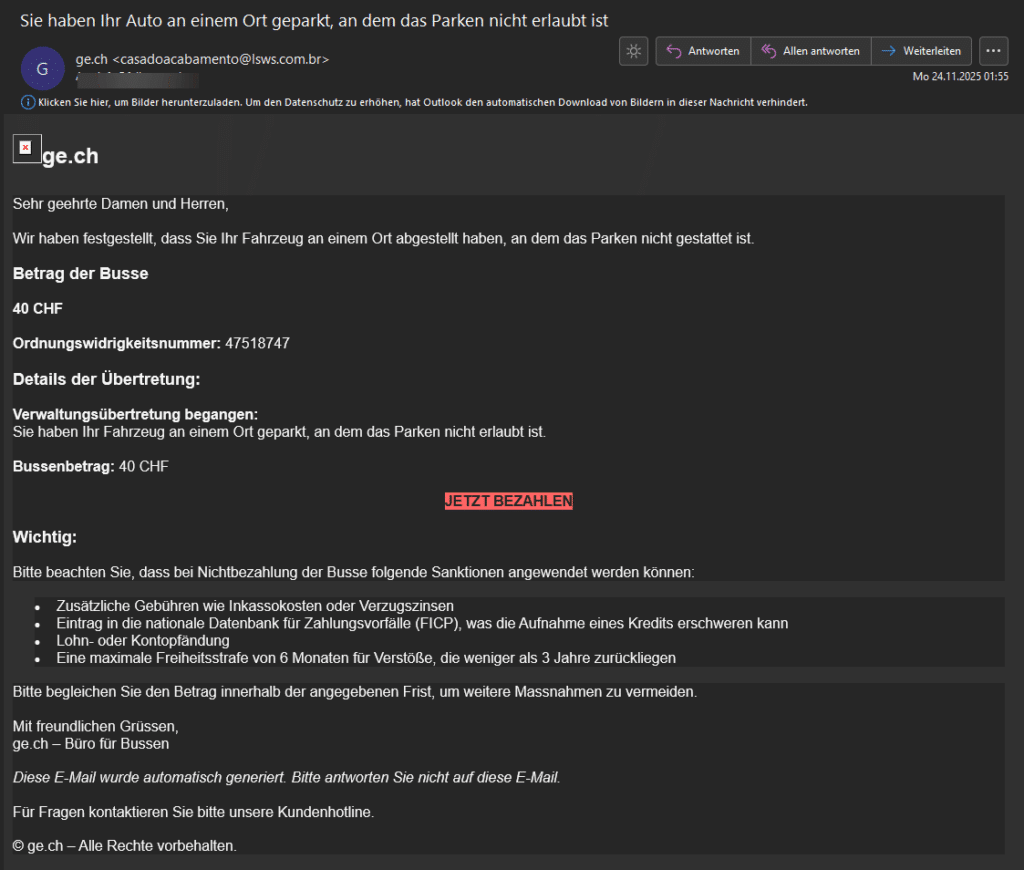Click the JETZT BEZAHLEN link
Image resolution: width=1024 pixels, height=870 pixels.
click(509, 501)
